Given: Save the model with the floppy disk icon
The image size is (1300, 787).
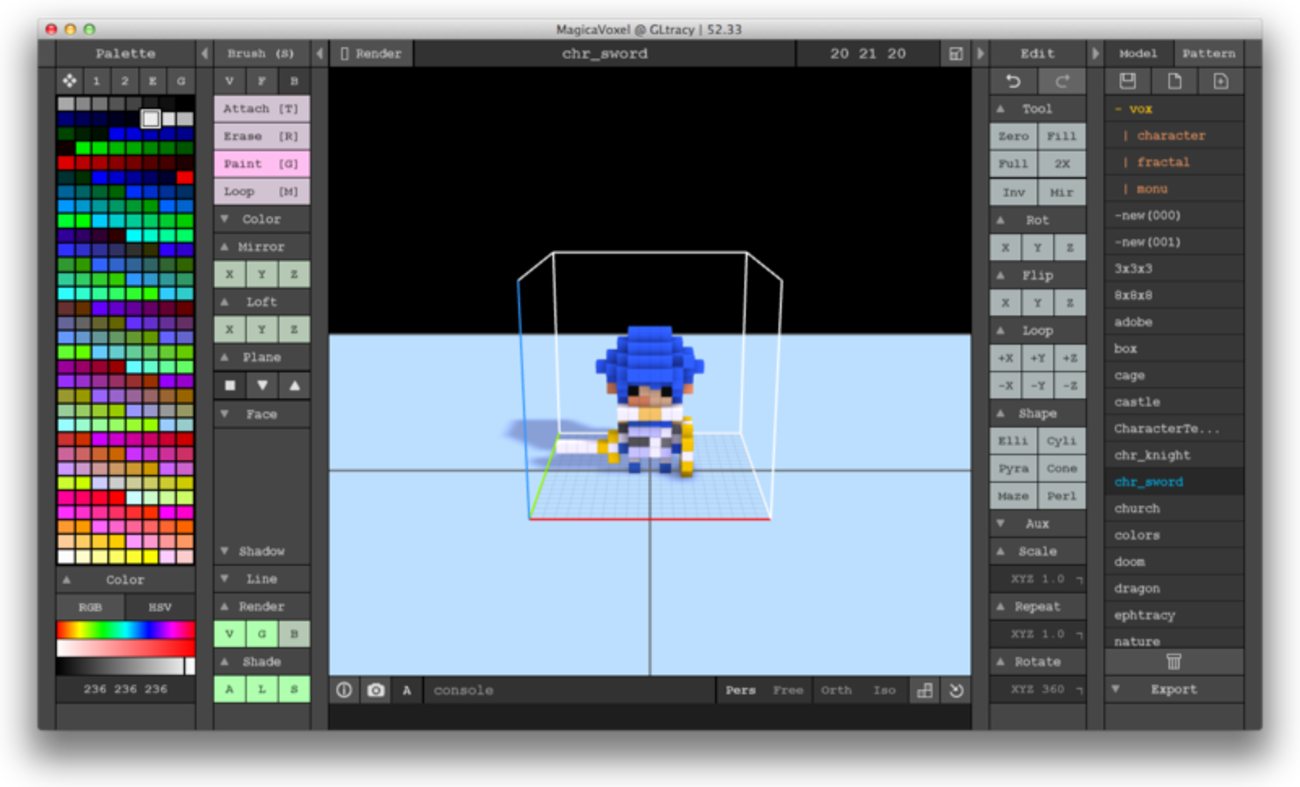Looking at the screenshot, I should coord(1128,82).
